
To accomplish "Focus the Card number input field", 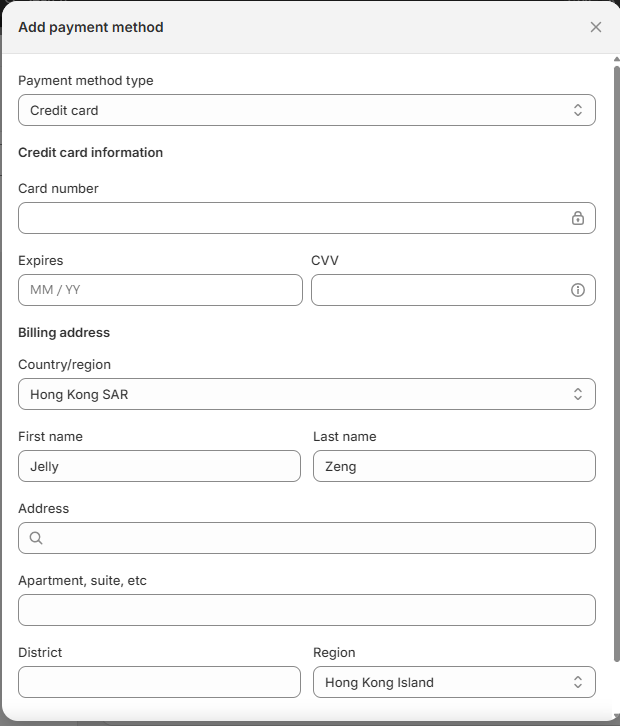I will point(290,218).
